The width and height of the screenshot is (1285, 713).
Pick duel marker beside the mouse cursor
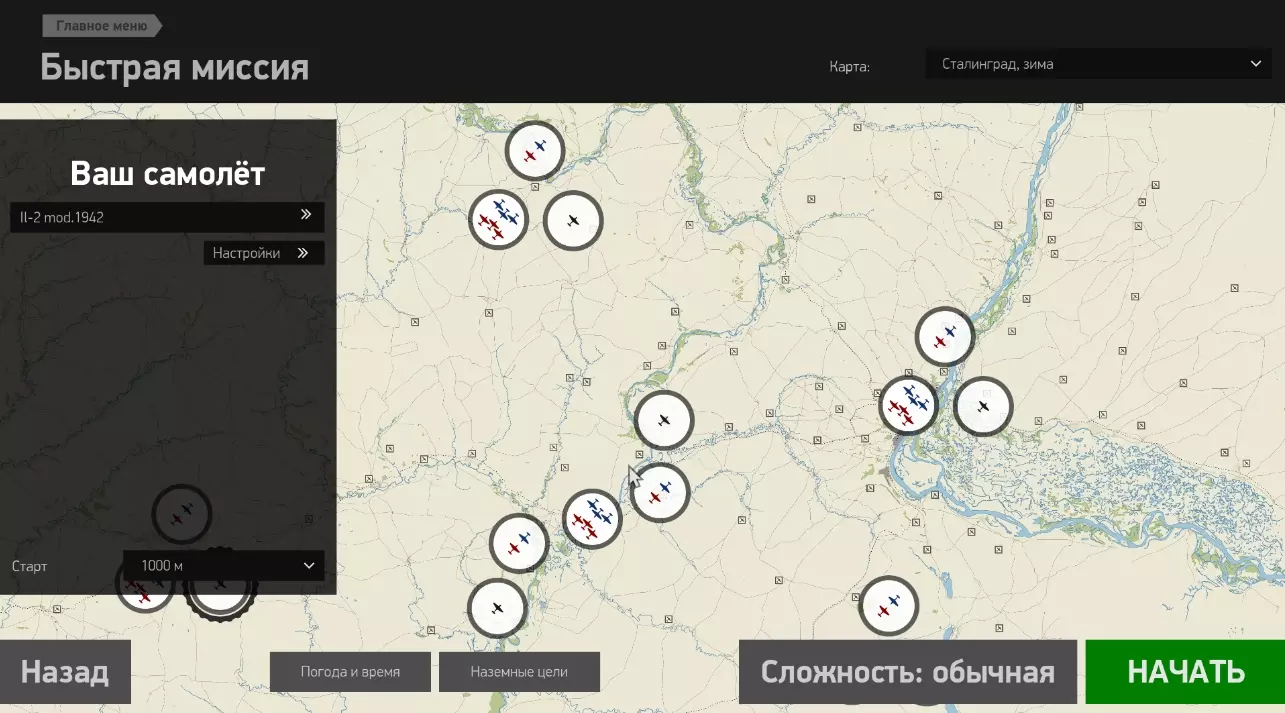pos(660,492)
